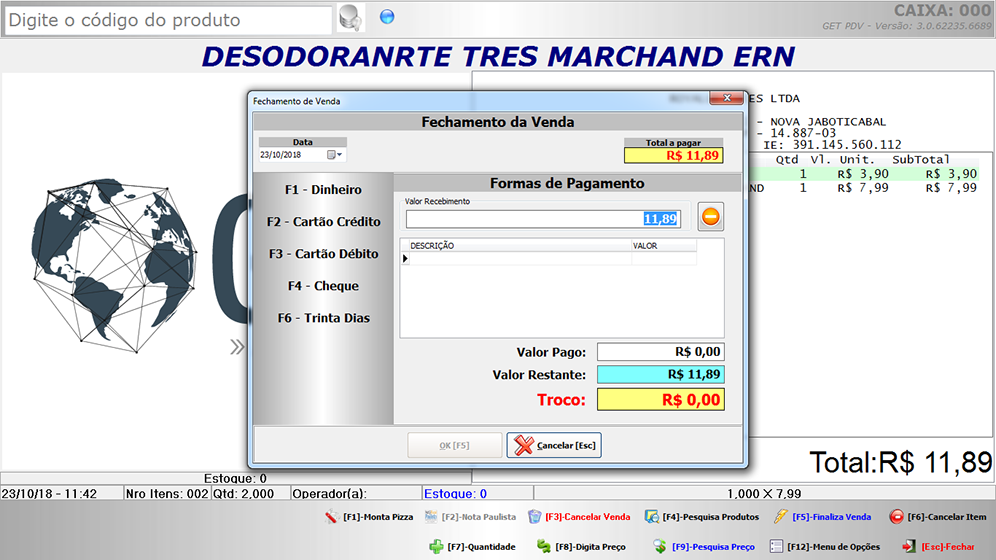Choose F3 - Cartão Débito option
Screen dimensions: 996x560
click(323, 254)
